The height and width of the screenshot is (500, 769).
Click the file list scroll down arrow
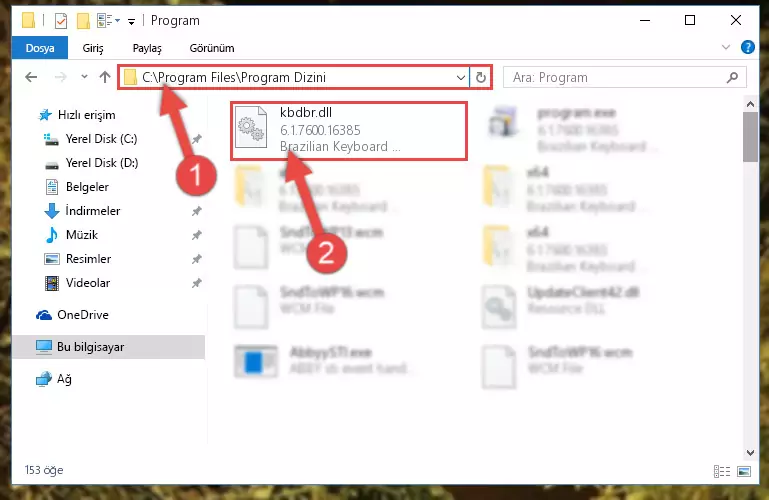[x=750, y=452]
